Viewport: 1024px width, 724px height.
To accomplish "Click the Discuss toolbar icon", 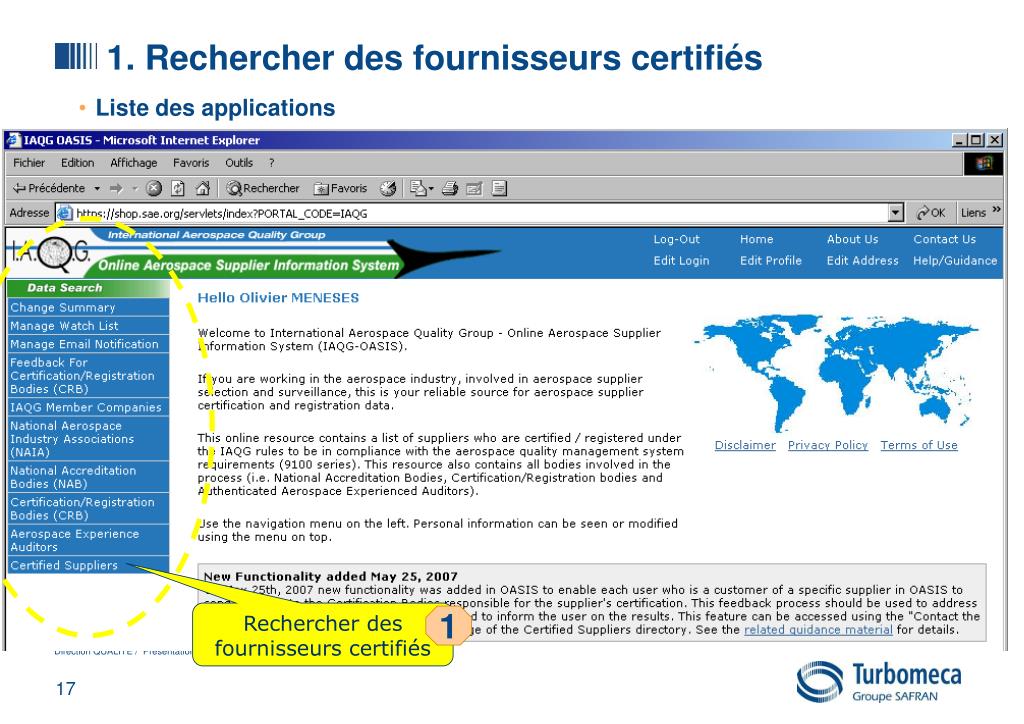I will pyautogui.click(x=500, y=189).
